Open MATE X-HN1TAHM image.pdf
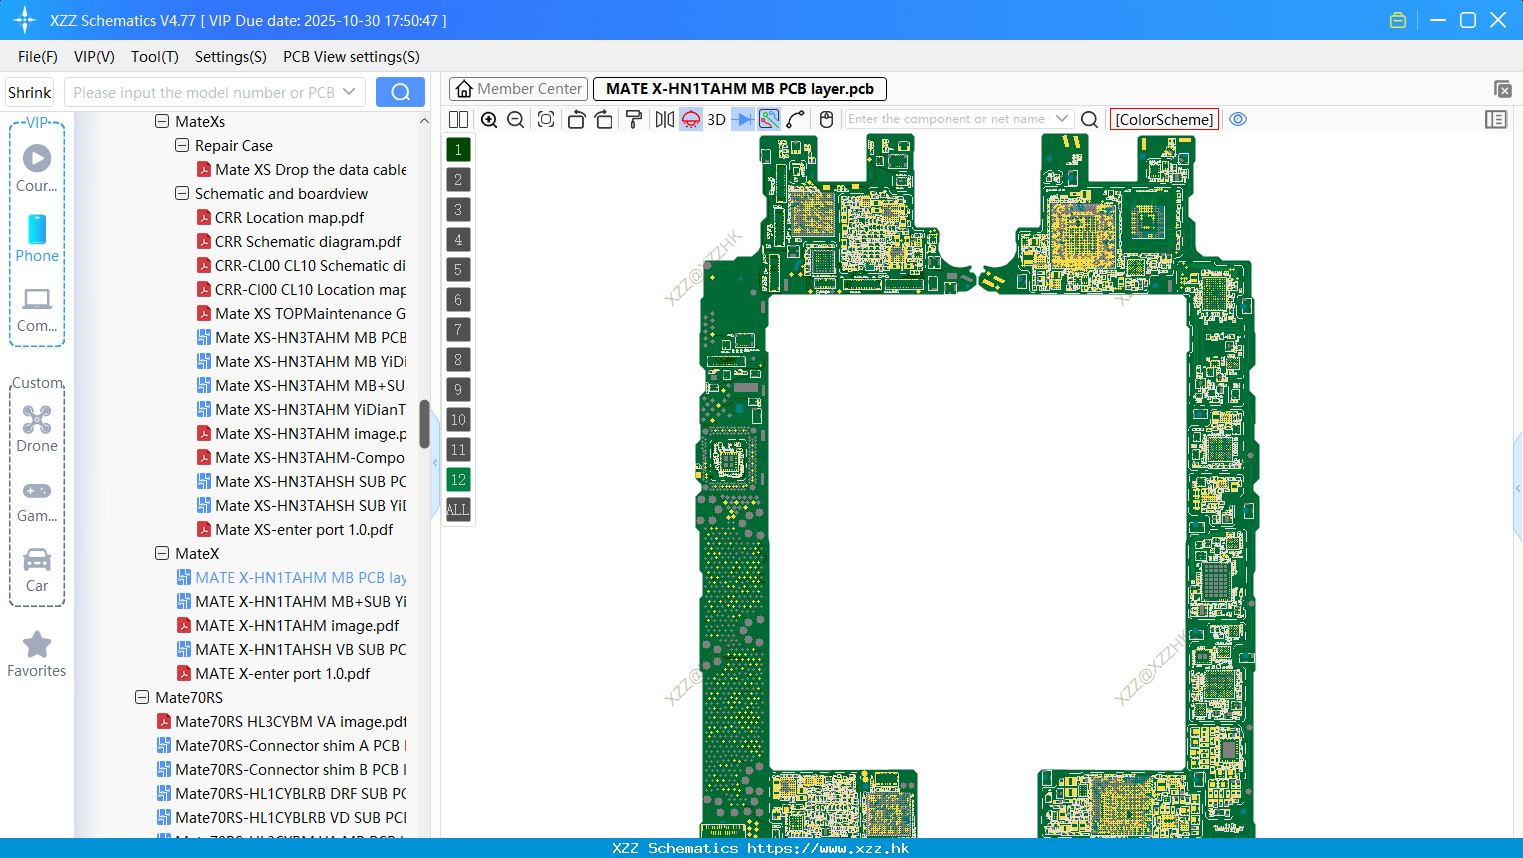 click(x=297, y=625)
